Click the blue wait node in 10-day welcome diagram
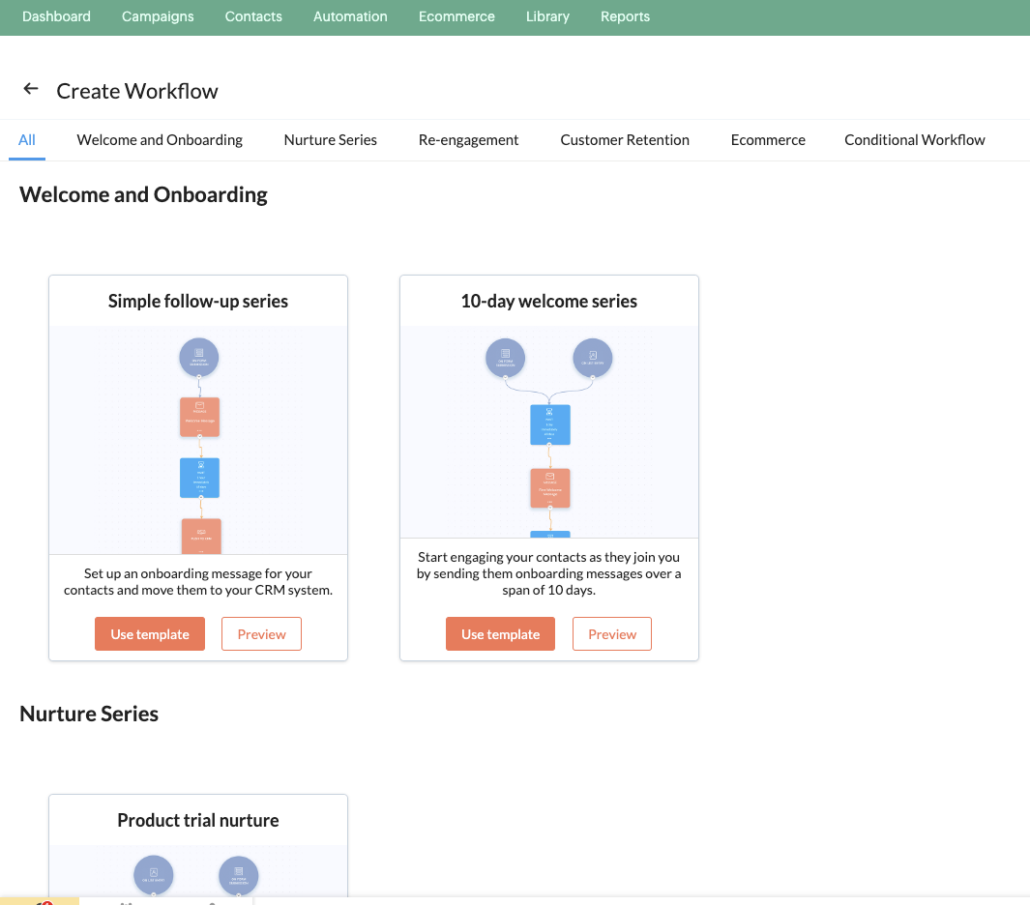 [550, 425]
